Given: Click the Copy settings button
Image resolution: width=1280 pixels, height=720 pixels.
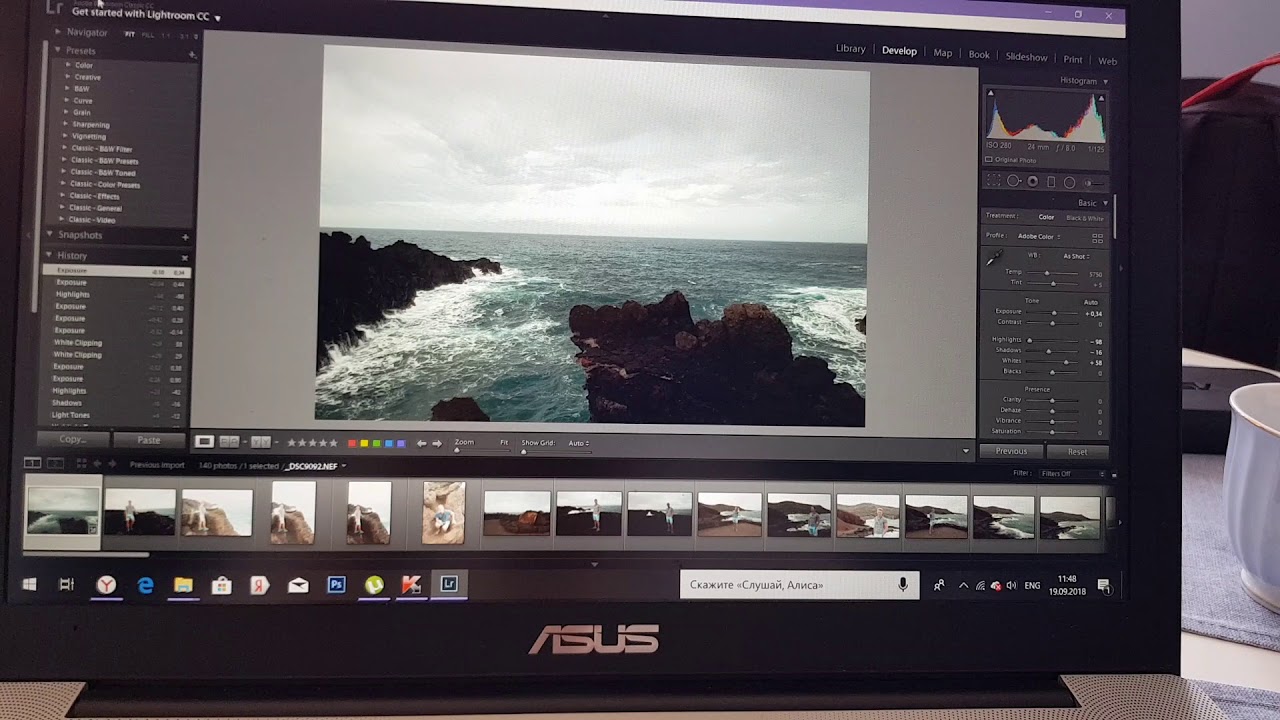Looking at the screenshot, I should pos(72,439).
